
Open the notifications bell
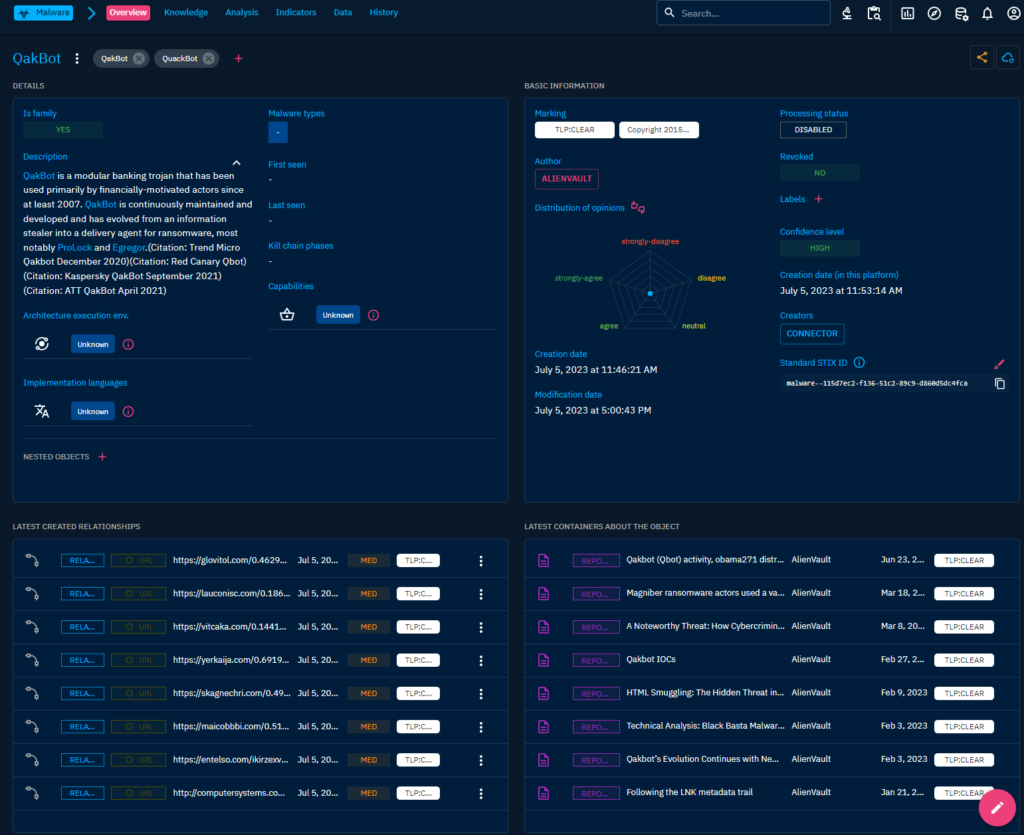pyautogui.click(x=987, y=13)
